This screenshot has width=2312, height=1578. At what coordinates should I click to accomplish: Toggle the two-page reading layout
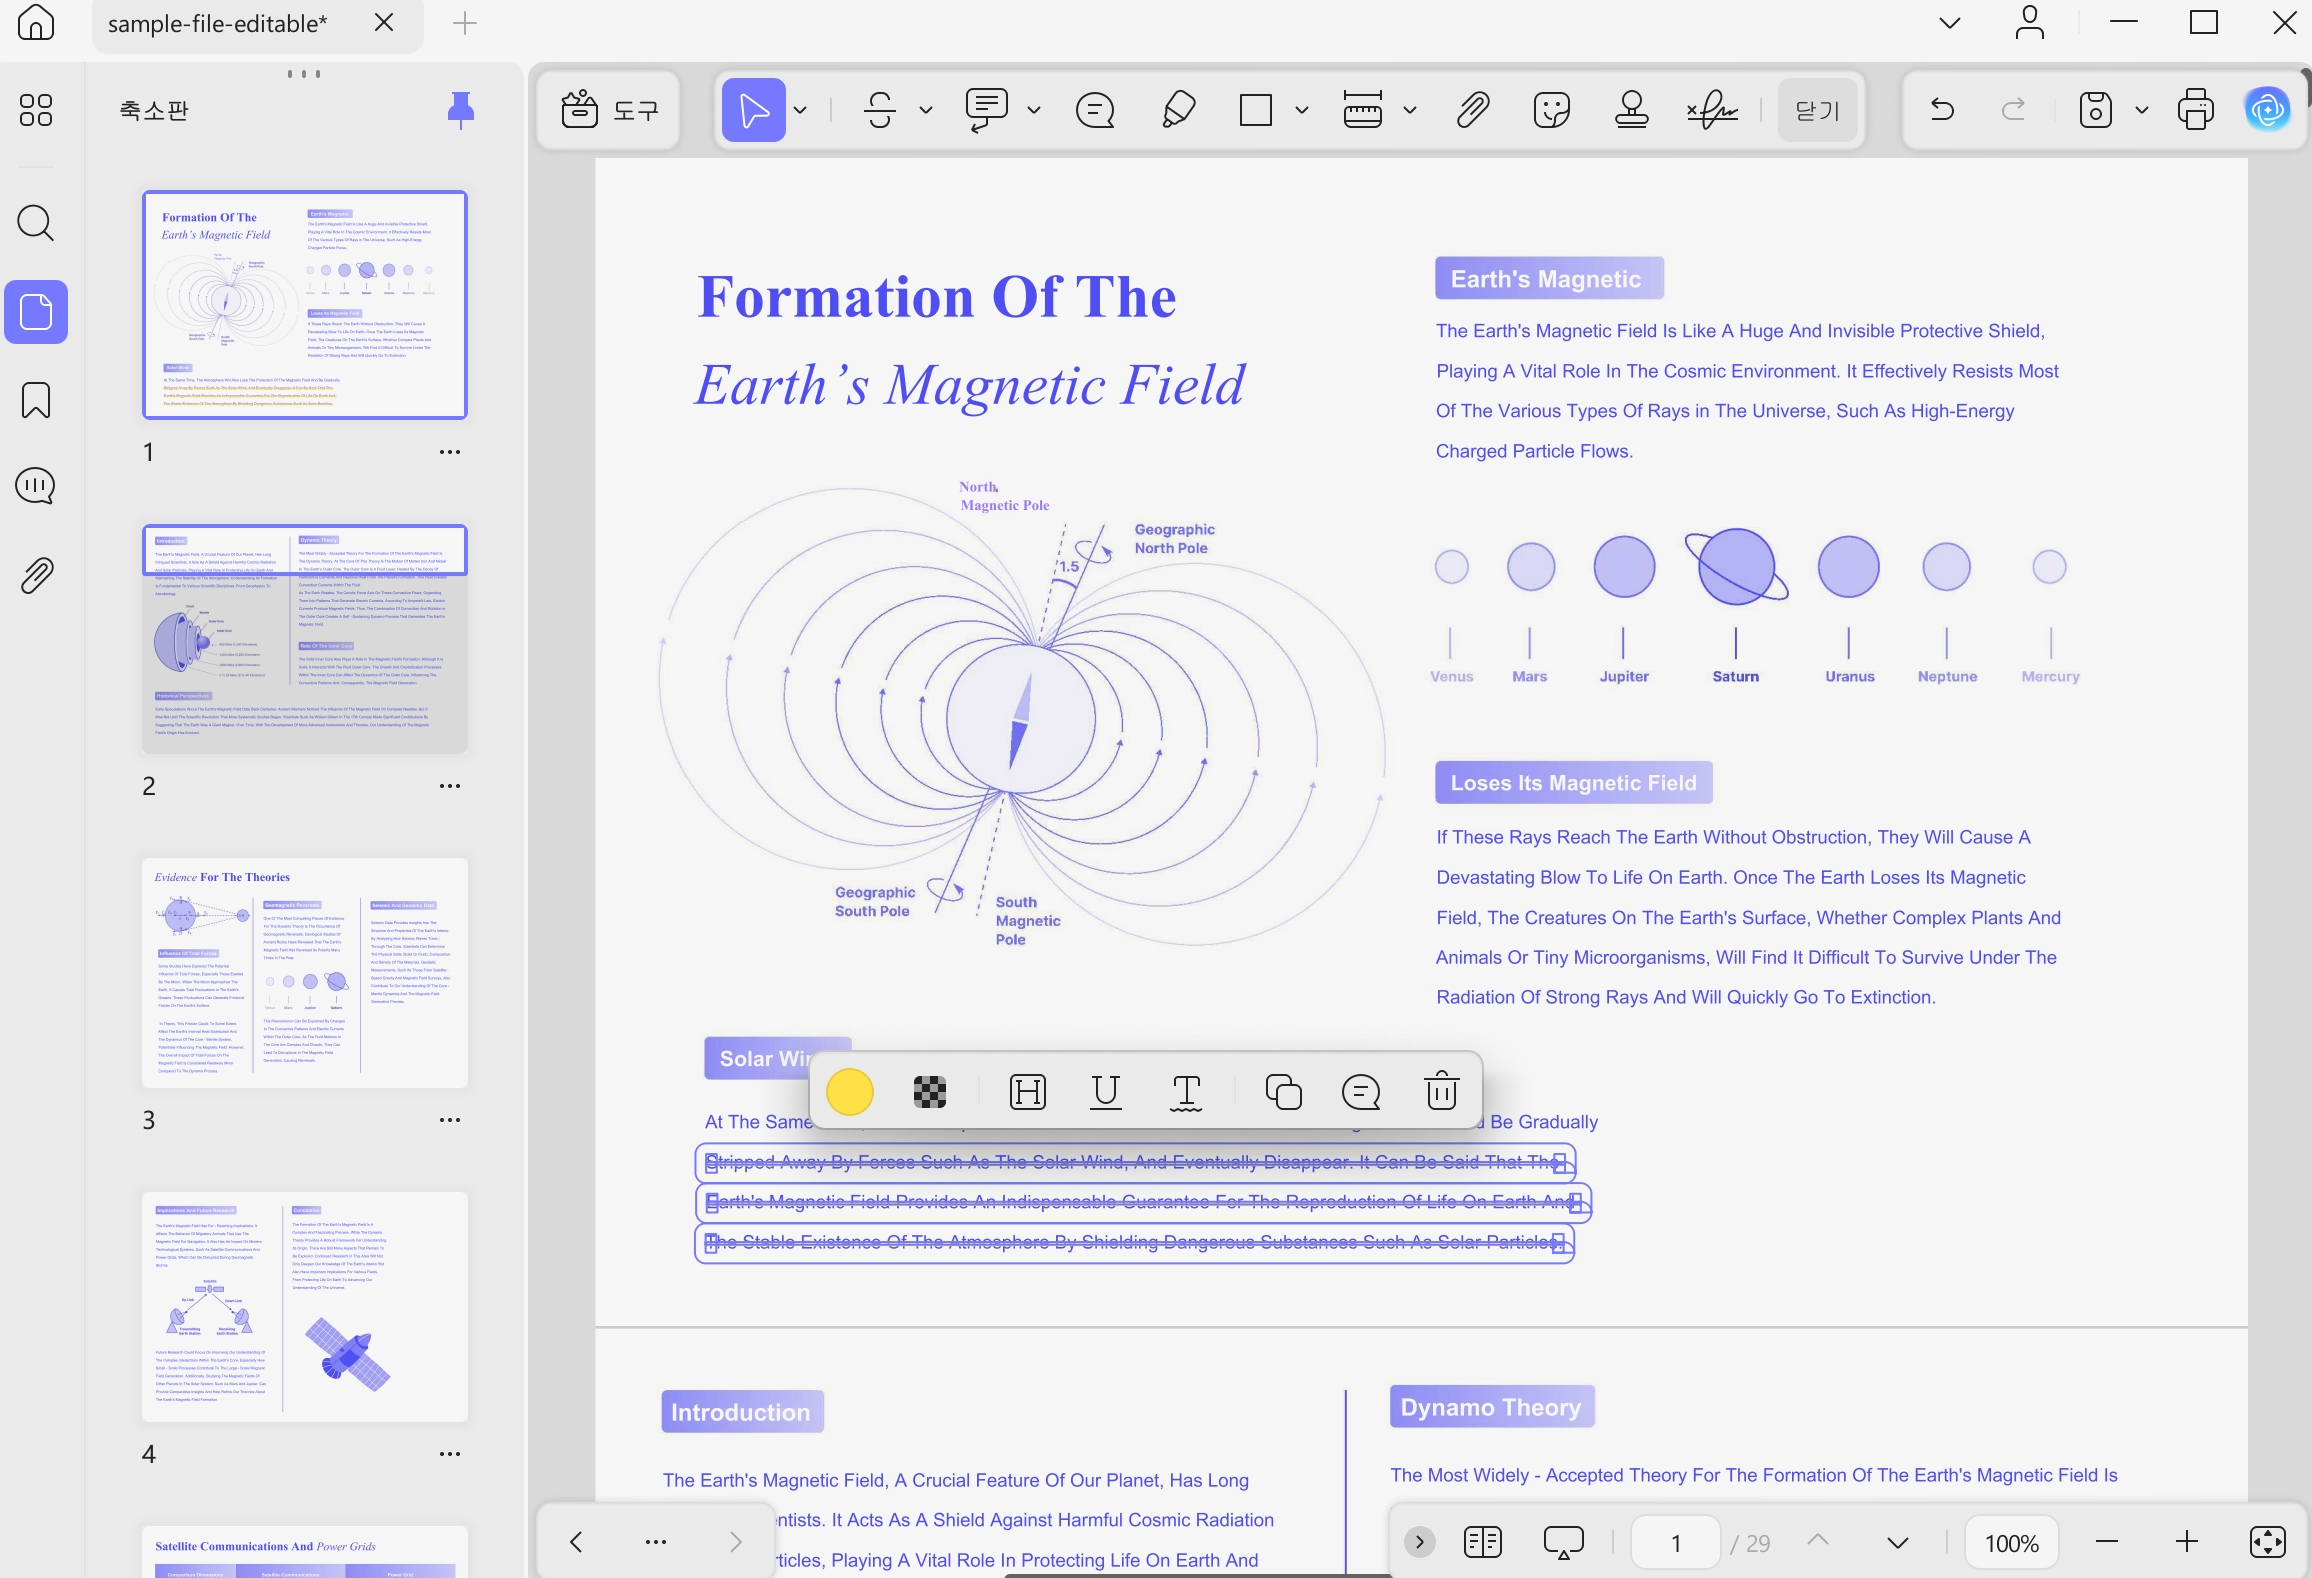point(1483,1542)
